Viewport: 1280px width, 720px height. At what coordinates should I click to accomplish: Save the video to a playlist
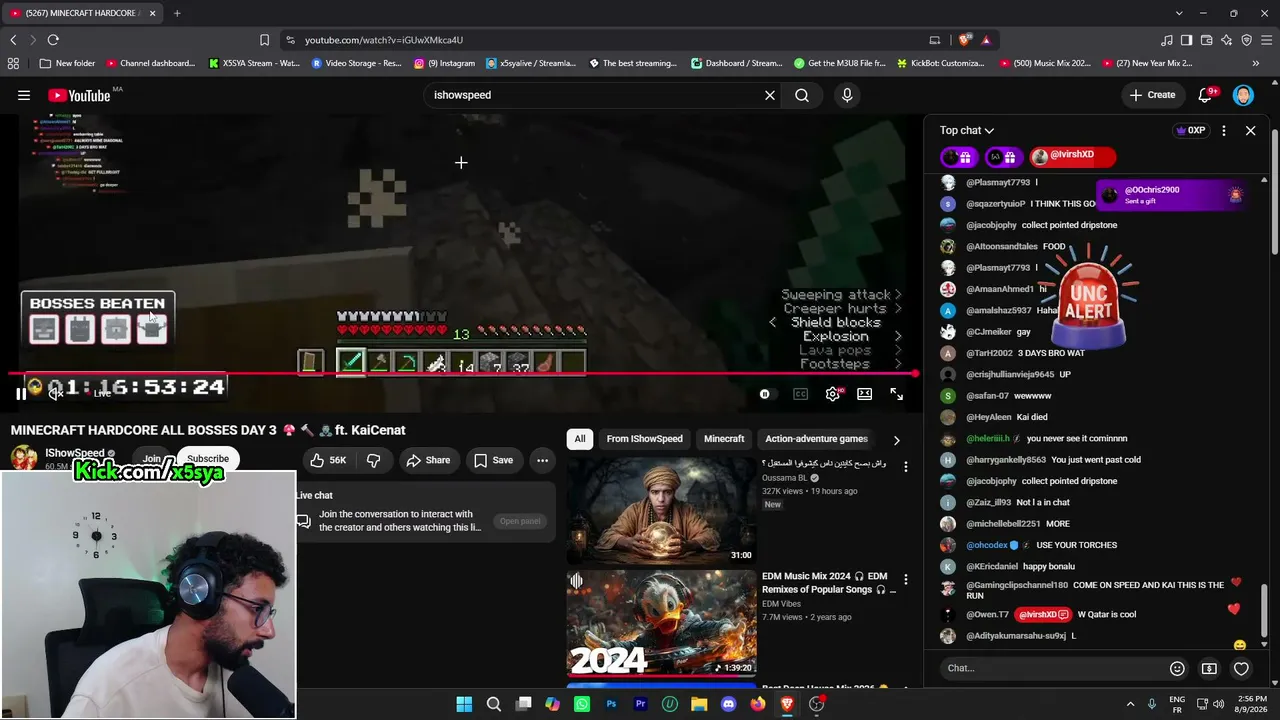tap(493, 460)
